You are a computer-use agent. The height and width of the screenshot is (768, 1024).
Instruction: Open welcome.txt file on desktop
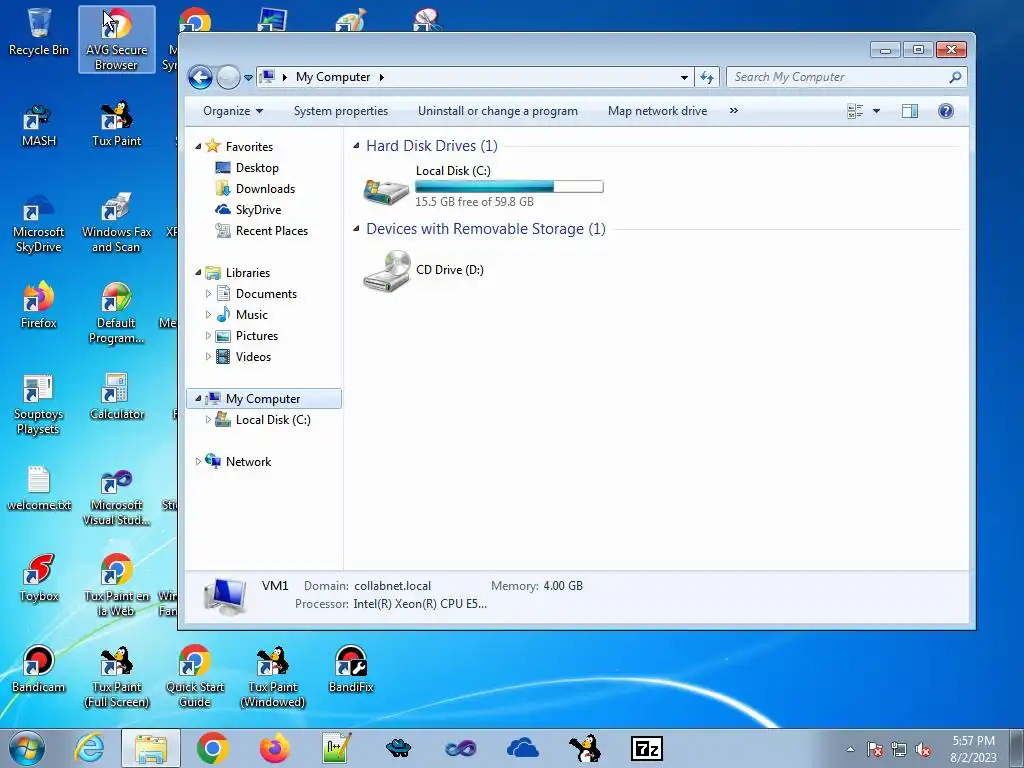39,488
